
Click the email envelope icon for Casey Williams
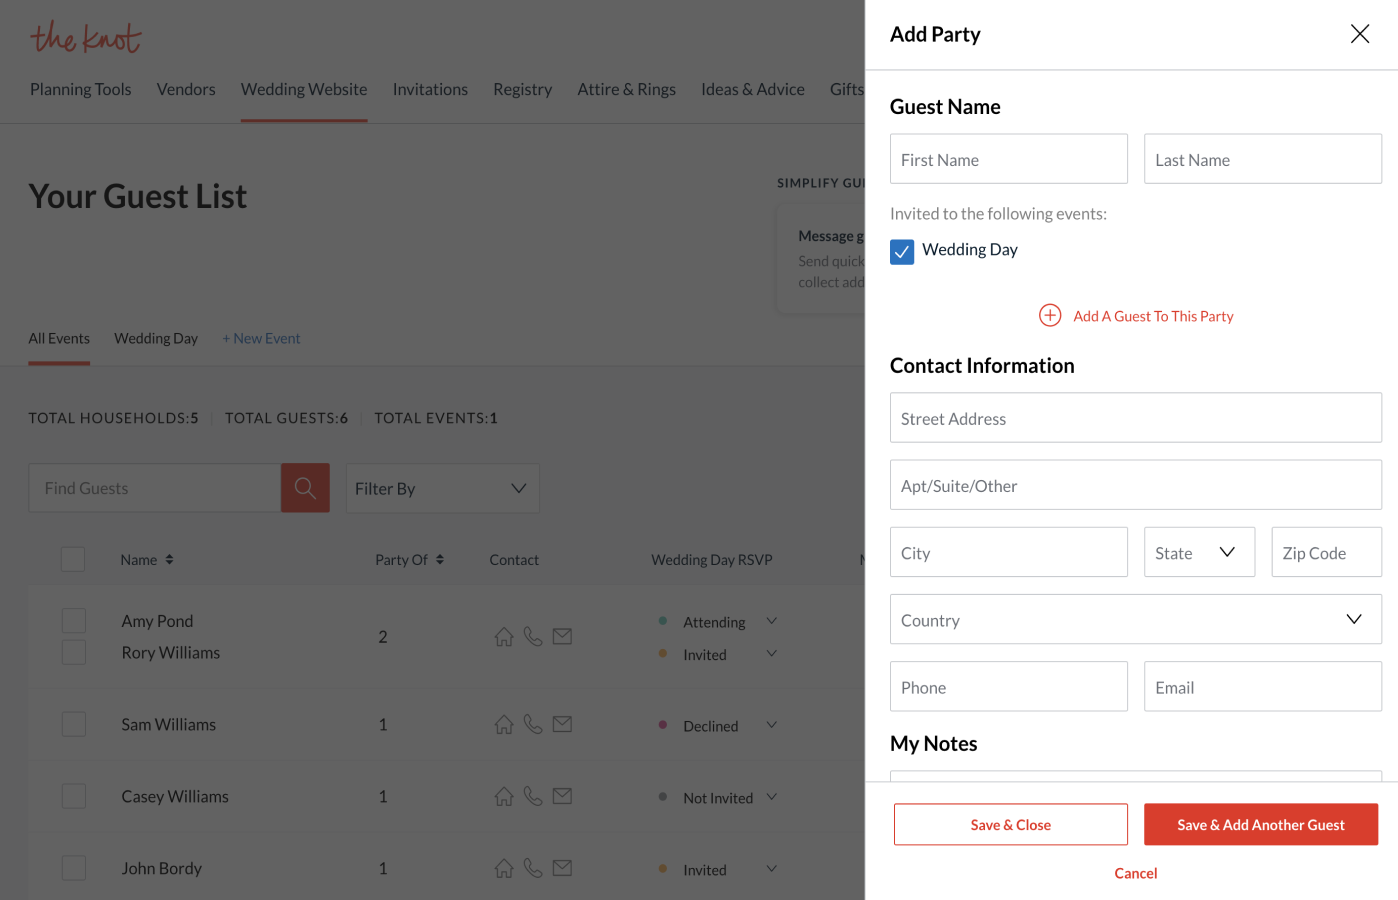pyautogui.click(x=562, y=796)
